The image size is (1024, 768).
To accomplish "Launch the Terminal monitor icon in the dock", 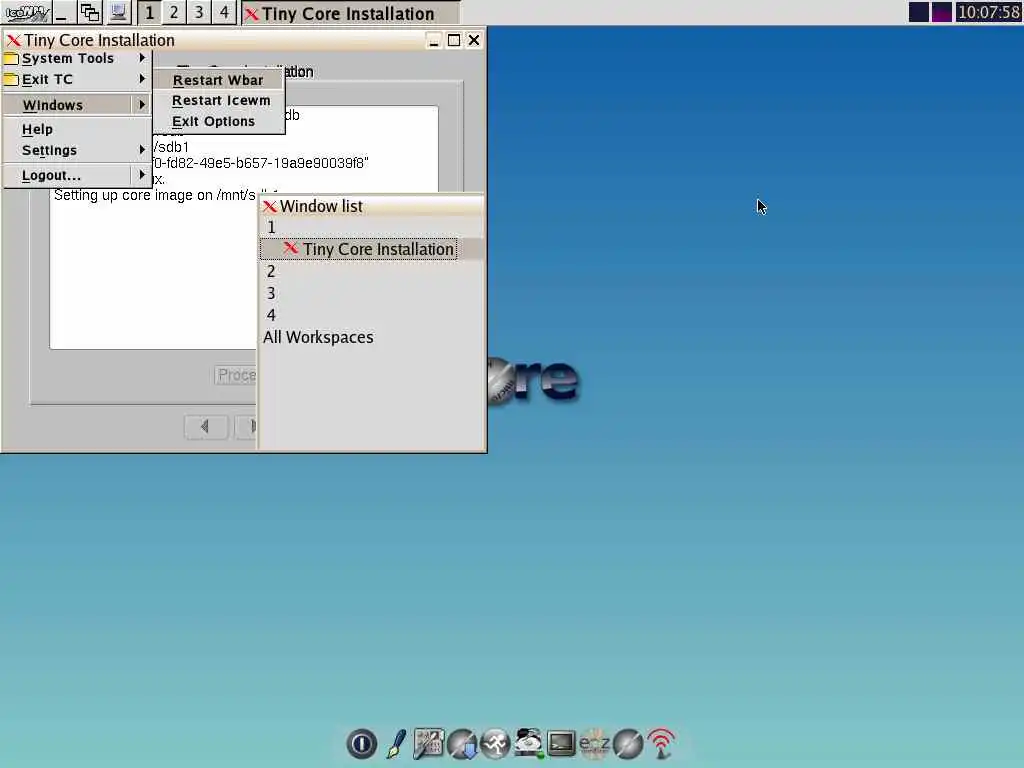I will pos(561,744).
